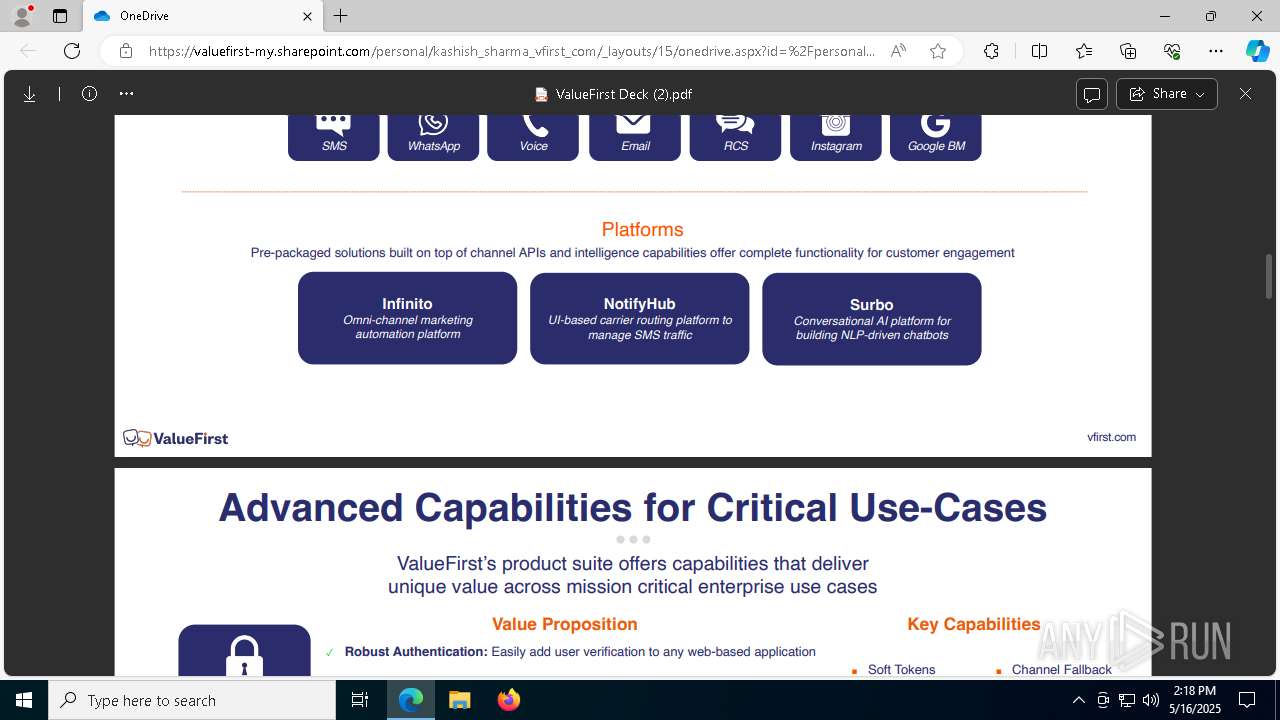Show file info details icon
Screen dimensions: 1280x720
(89, 94)
